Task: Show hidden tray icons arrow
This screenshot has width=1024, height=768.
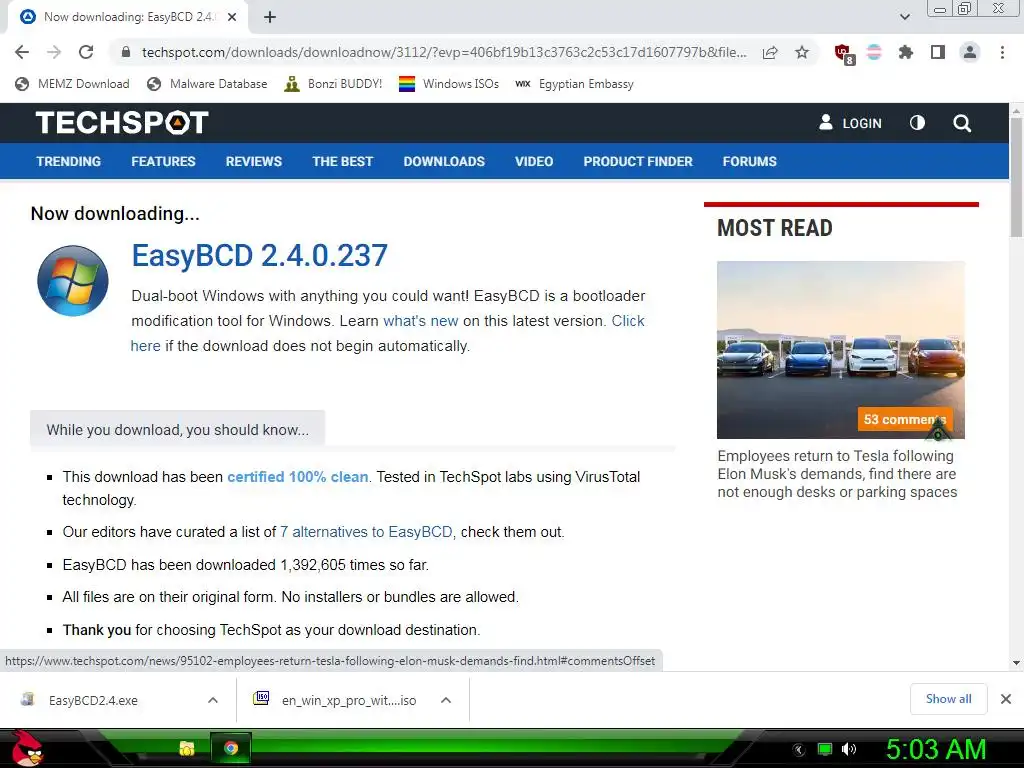Action: tap(798, 749)
